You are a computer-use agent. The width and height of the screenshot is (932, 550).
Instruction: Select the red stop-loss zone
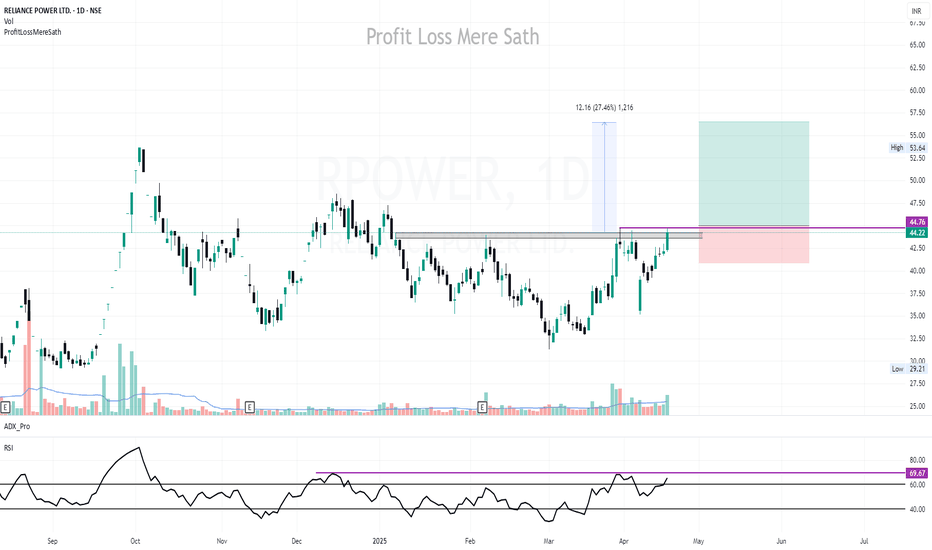pos(754,245)
